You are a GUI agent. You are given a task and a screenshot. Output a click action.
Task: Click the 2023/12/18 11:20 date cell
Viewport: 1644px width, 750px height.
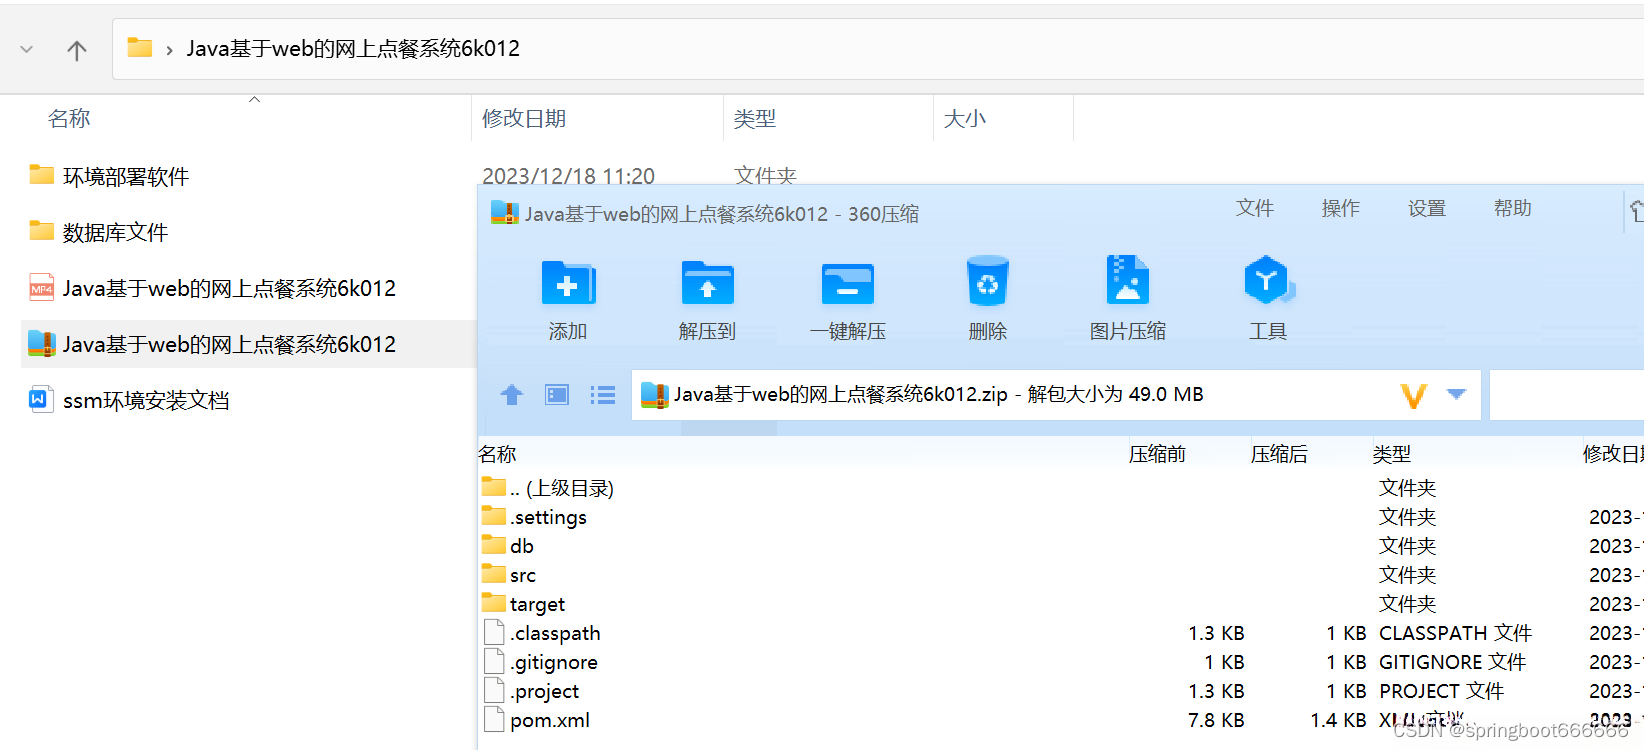click(568, 176)
